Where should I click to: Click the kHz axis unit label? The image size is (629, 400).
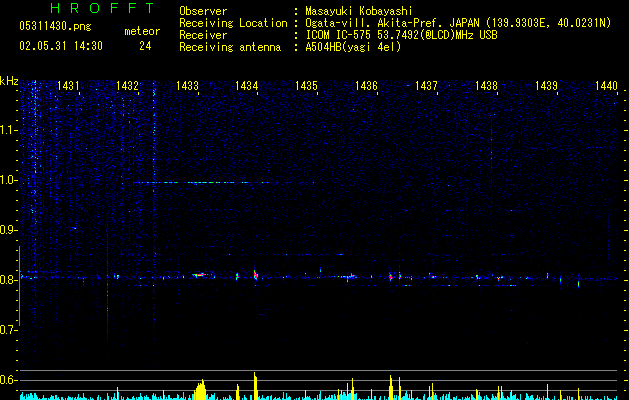click(9, 81)
